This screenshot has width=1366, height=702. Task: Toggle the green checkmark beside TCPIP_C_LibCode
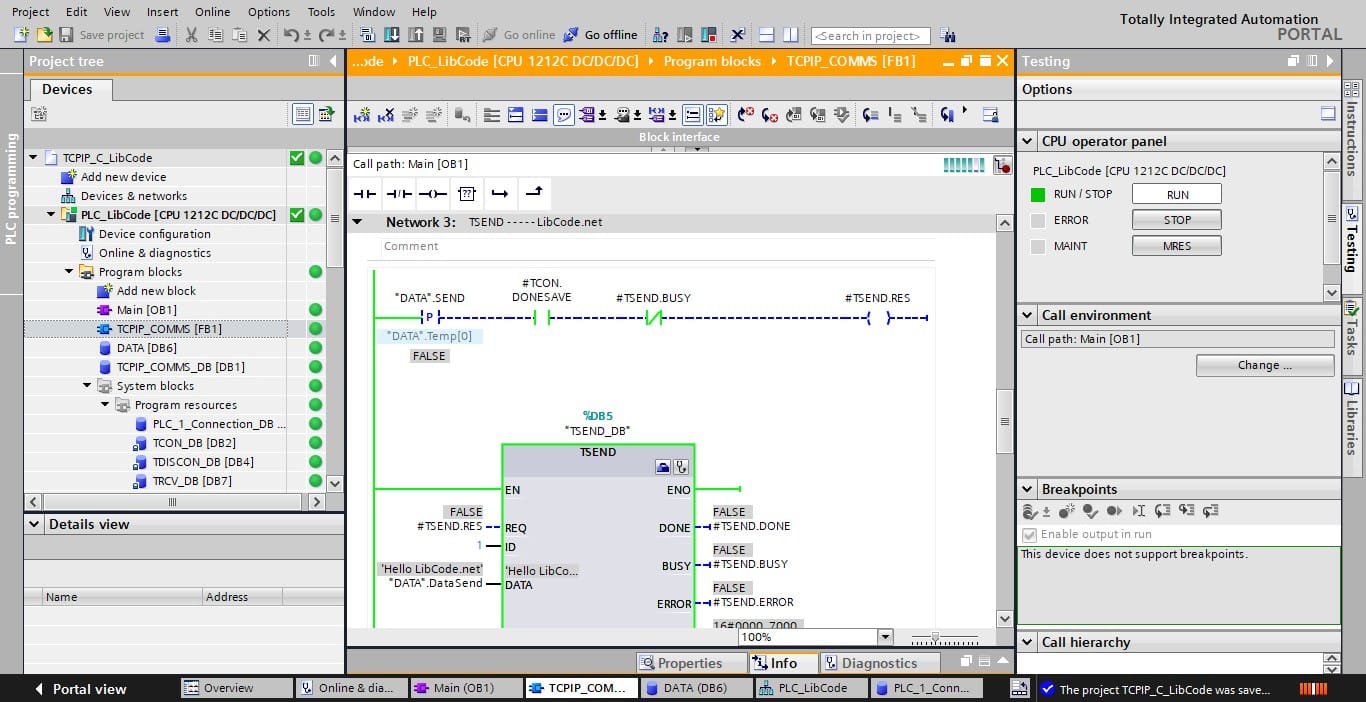click(x=296, y=158)
